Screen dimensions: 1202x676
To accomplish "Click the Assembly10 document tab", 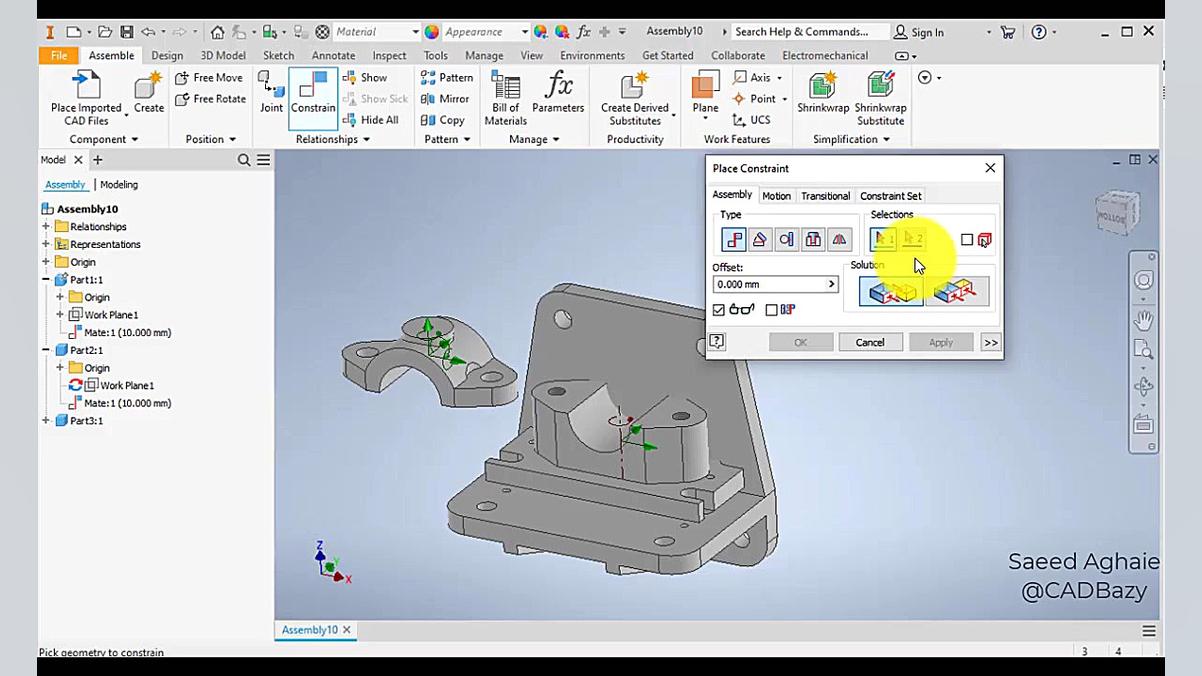I will [309, 630].
